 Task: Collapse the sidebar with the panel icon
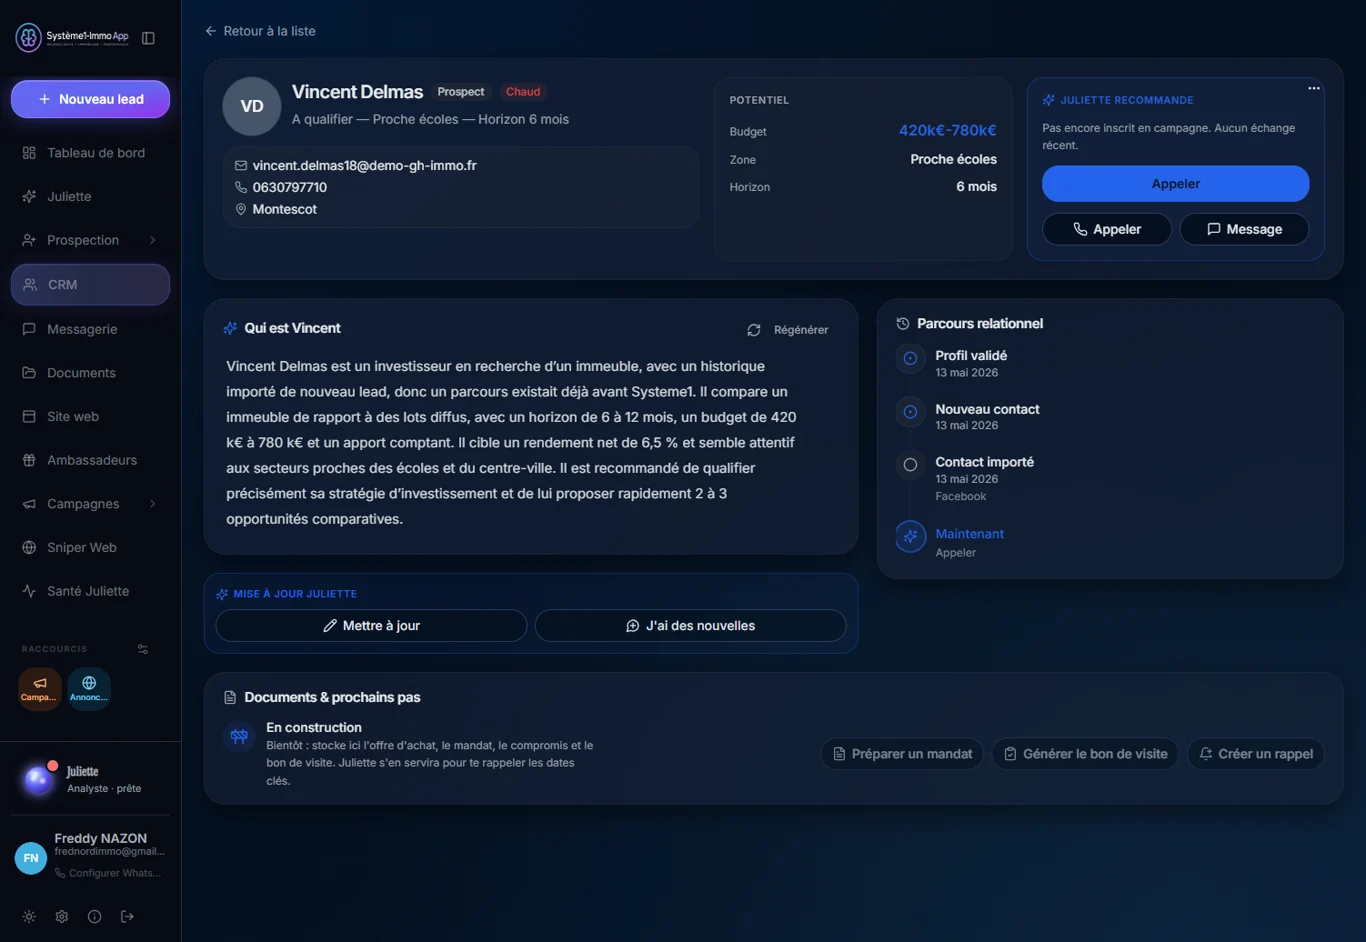(148, 38)
